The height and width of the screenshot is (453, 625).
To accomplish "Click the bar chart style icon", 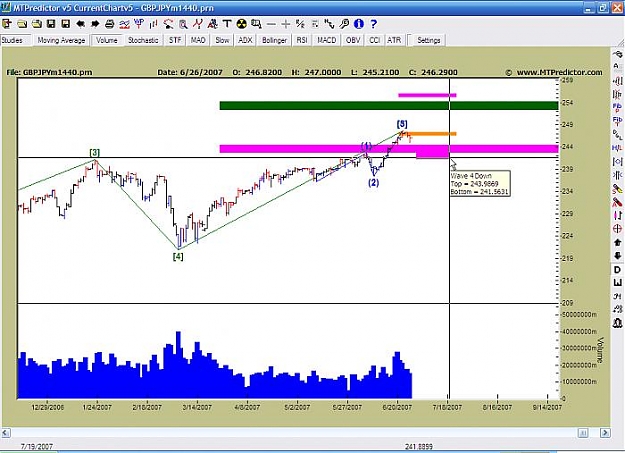I will pos(153,24).
